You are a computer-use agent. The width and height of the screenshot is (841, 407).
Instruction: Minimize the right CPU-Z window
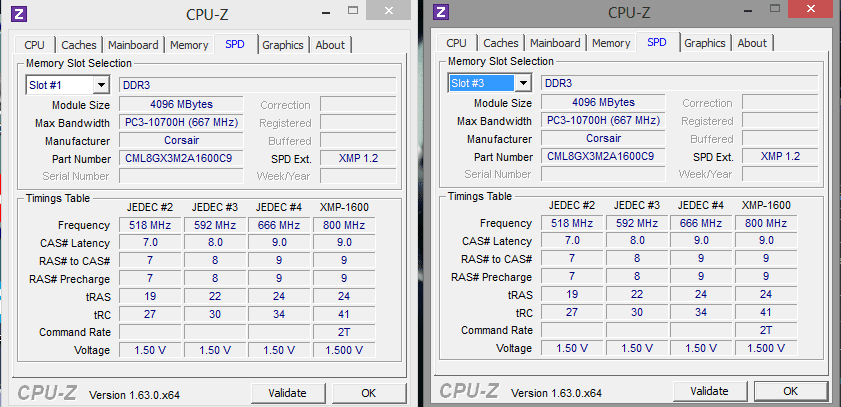point(749,9)
